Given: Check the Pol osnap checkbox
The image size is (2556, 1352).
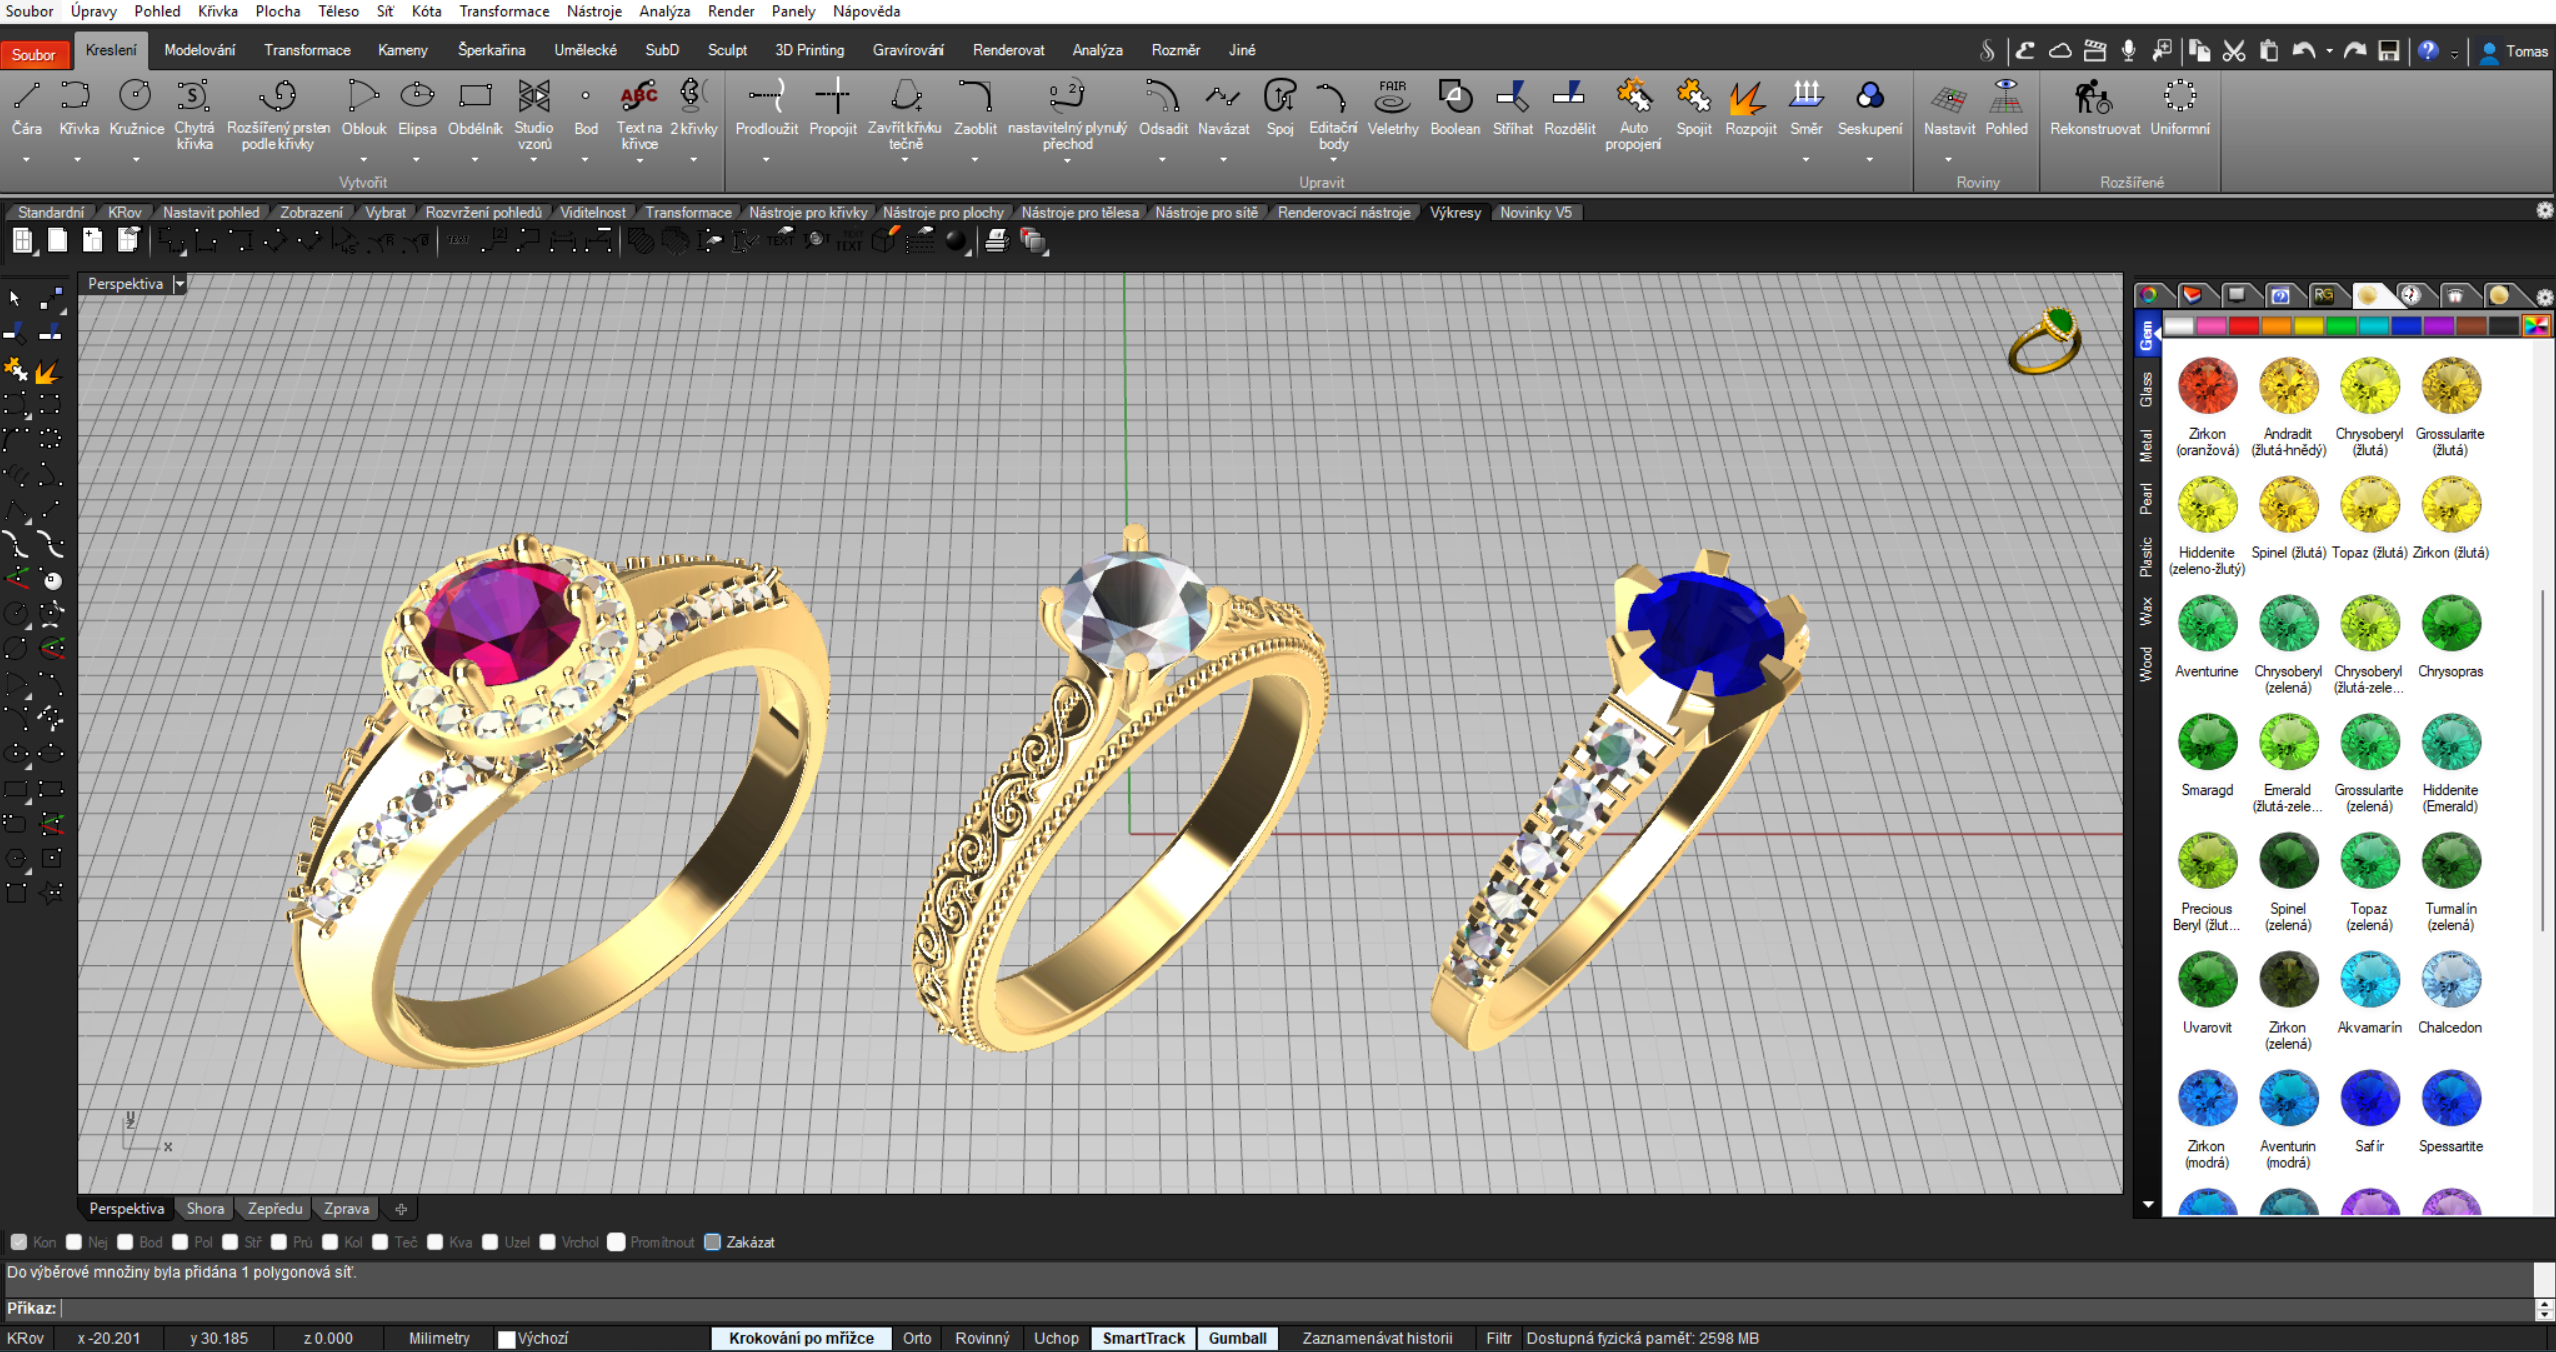Looking at the screenshot, I should pyautogui.click(x=180, y=1242).
